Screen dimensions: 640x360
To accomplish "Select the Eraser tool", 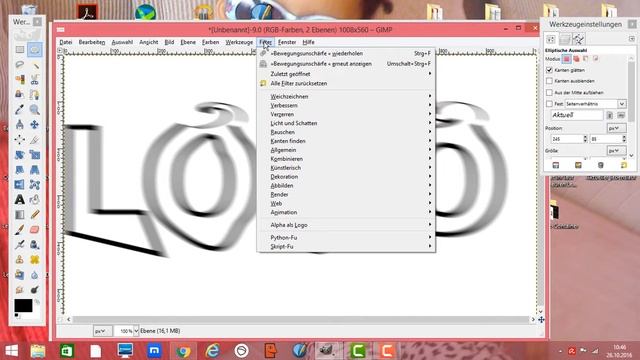I will (x=35, y=229).
